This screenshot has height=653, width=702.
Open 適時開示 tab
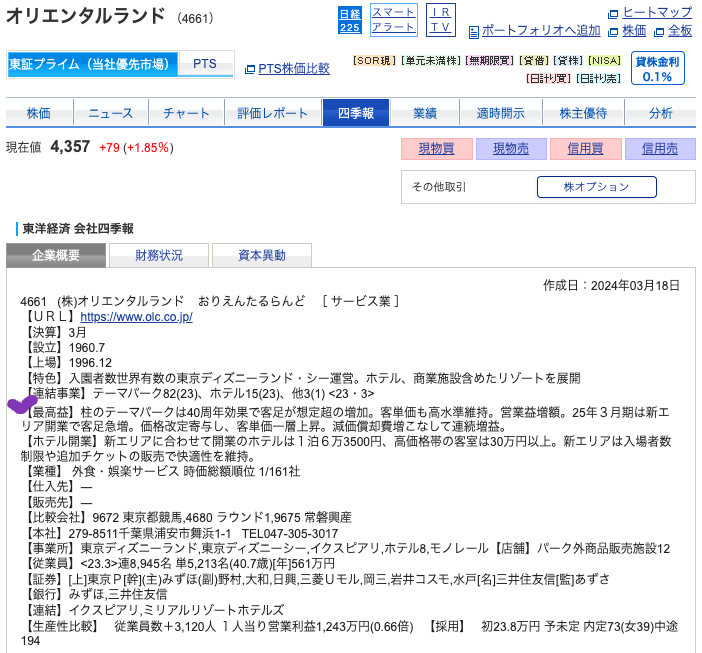pyautogui.click(x=501, y=113)
